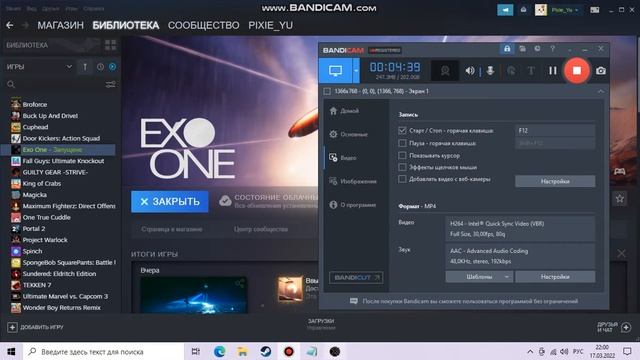Screen dimensions: 640x360
Task: Open Изображения tab in Bandicam
Action: coord(353,181)
